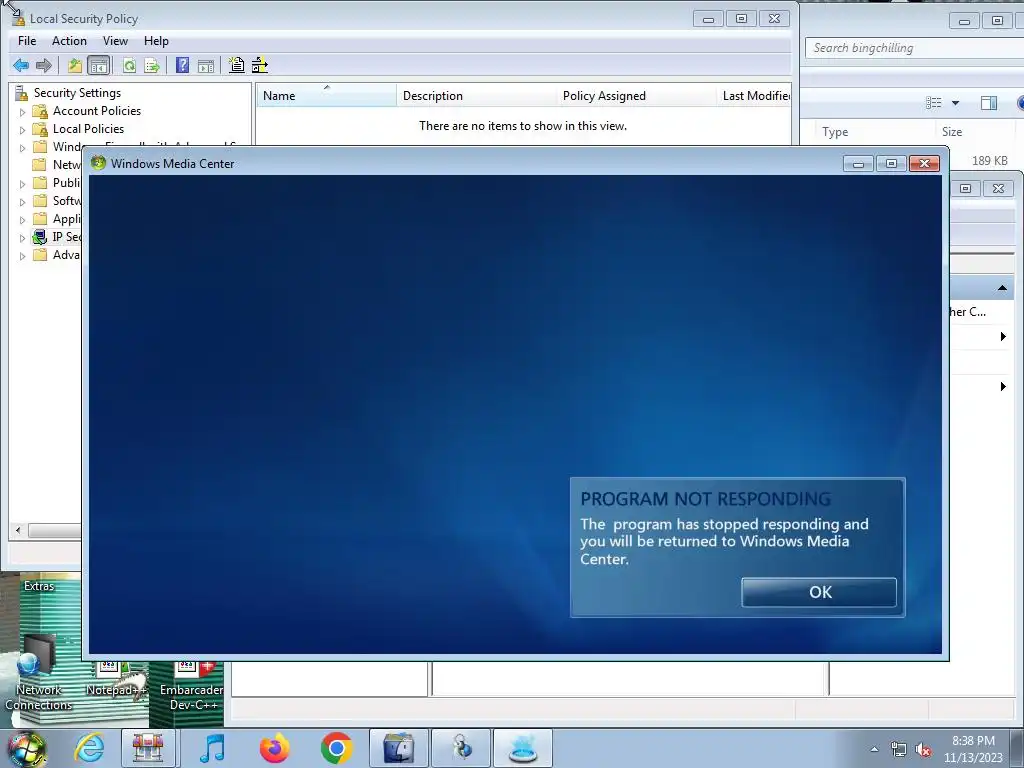The height and width of the screenshot is (768, 1024).
Task: Click the tree pane horizontal scrollbar thumb
Action: point(55,530)
